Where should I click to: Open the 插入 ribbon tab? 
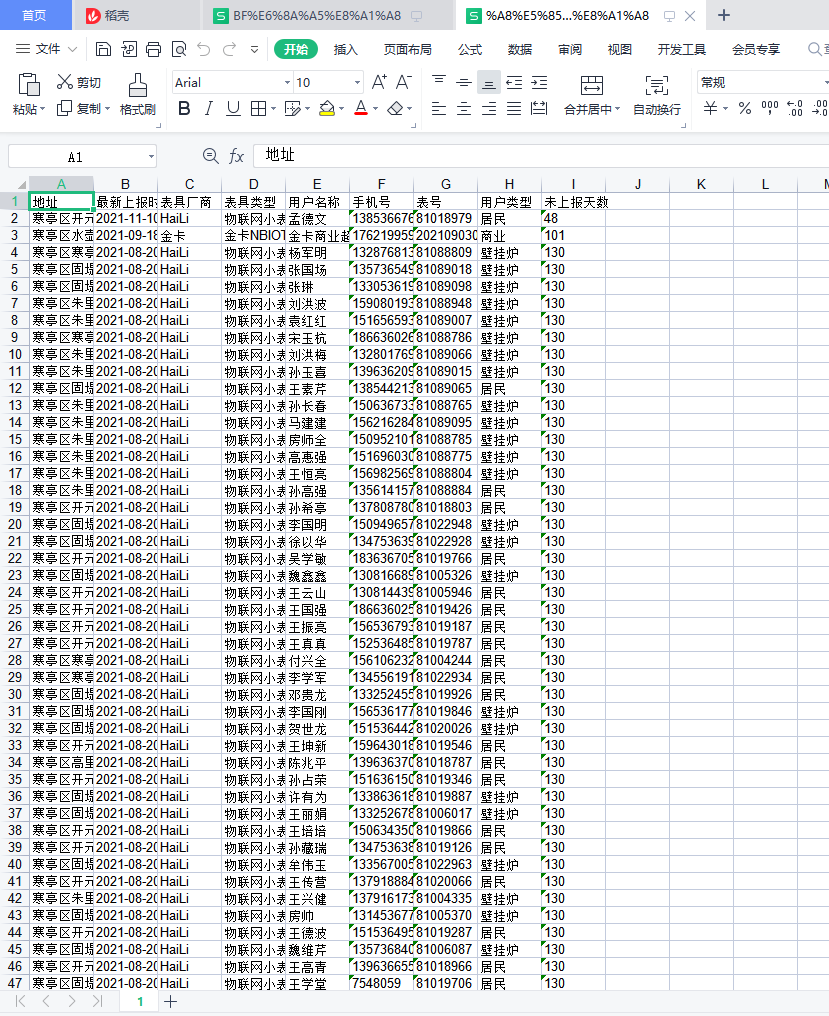(345, 49)
